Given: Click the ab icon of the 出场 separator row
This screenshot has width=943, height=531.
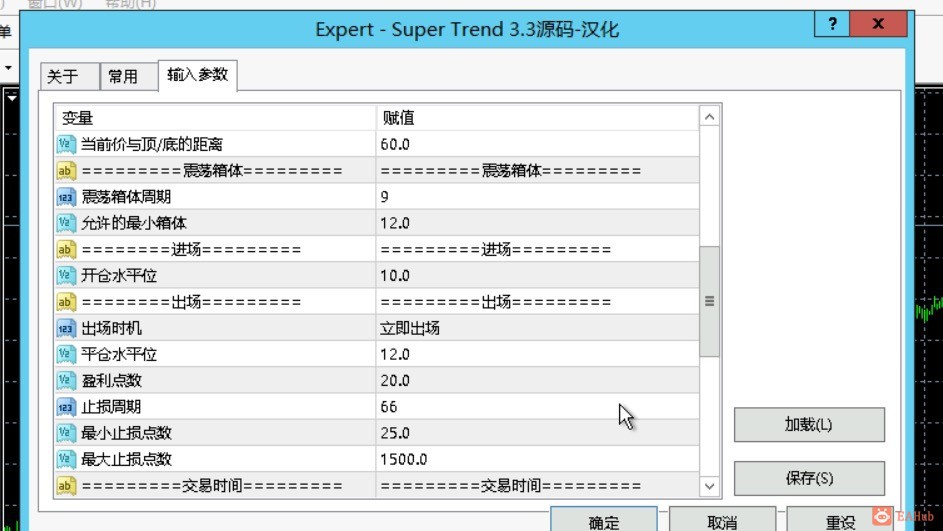Looking at the screenshot, I should pos(66,302).
